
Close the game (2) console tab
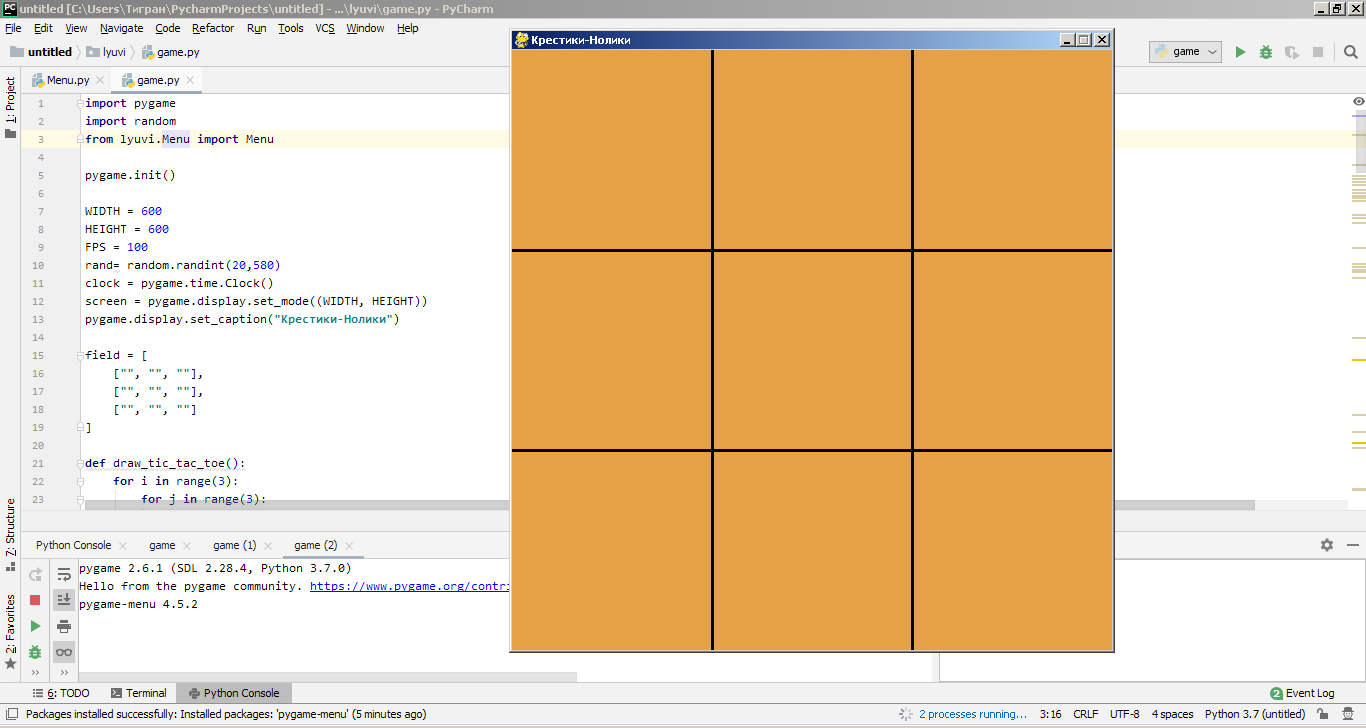pos(348,546)
